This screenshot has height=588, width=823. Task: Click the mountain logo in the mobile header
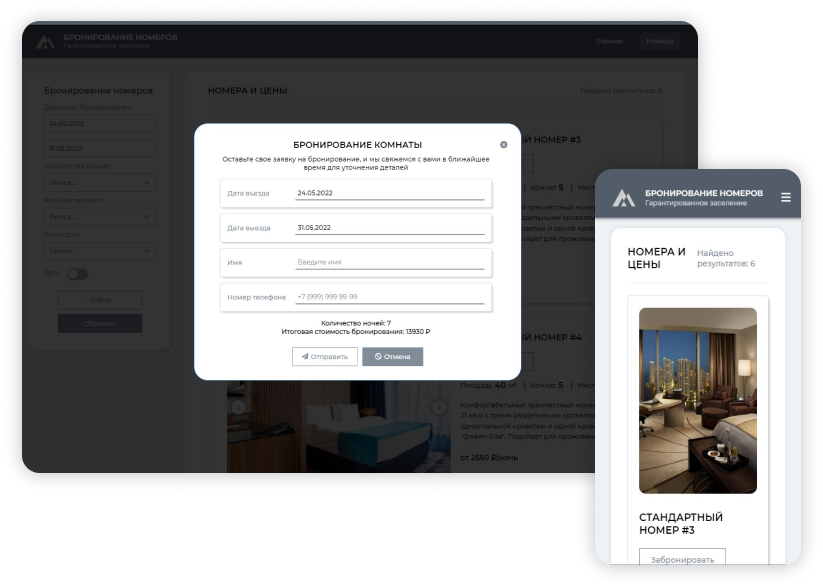(624, 198)
